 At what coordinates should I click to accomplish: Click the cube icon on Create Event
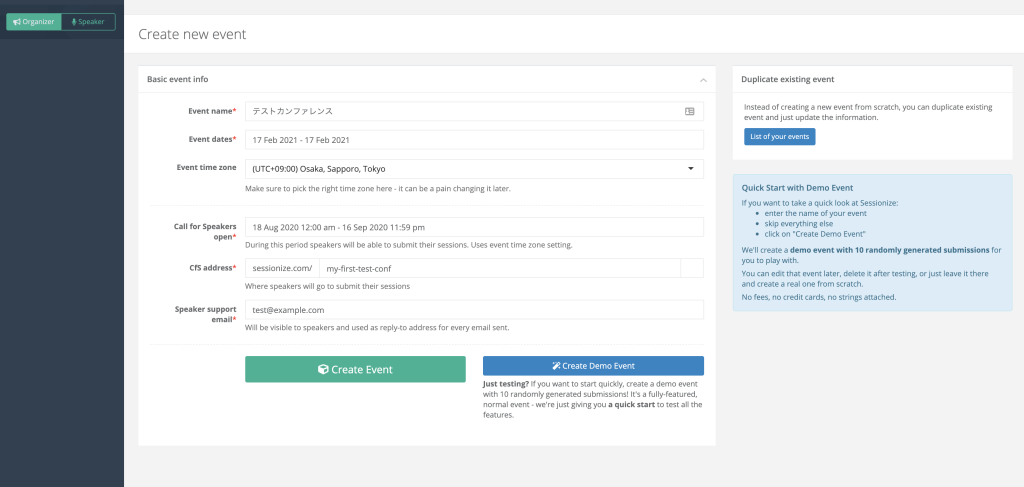click(323, 369)
